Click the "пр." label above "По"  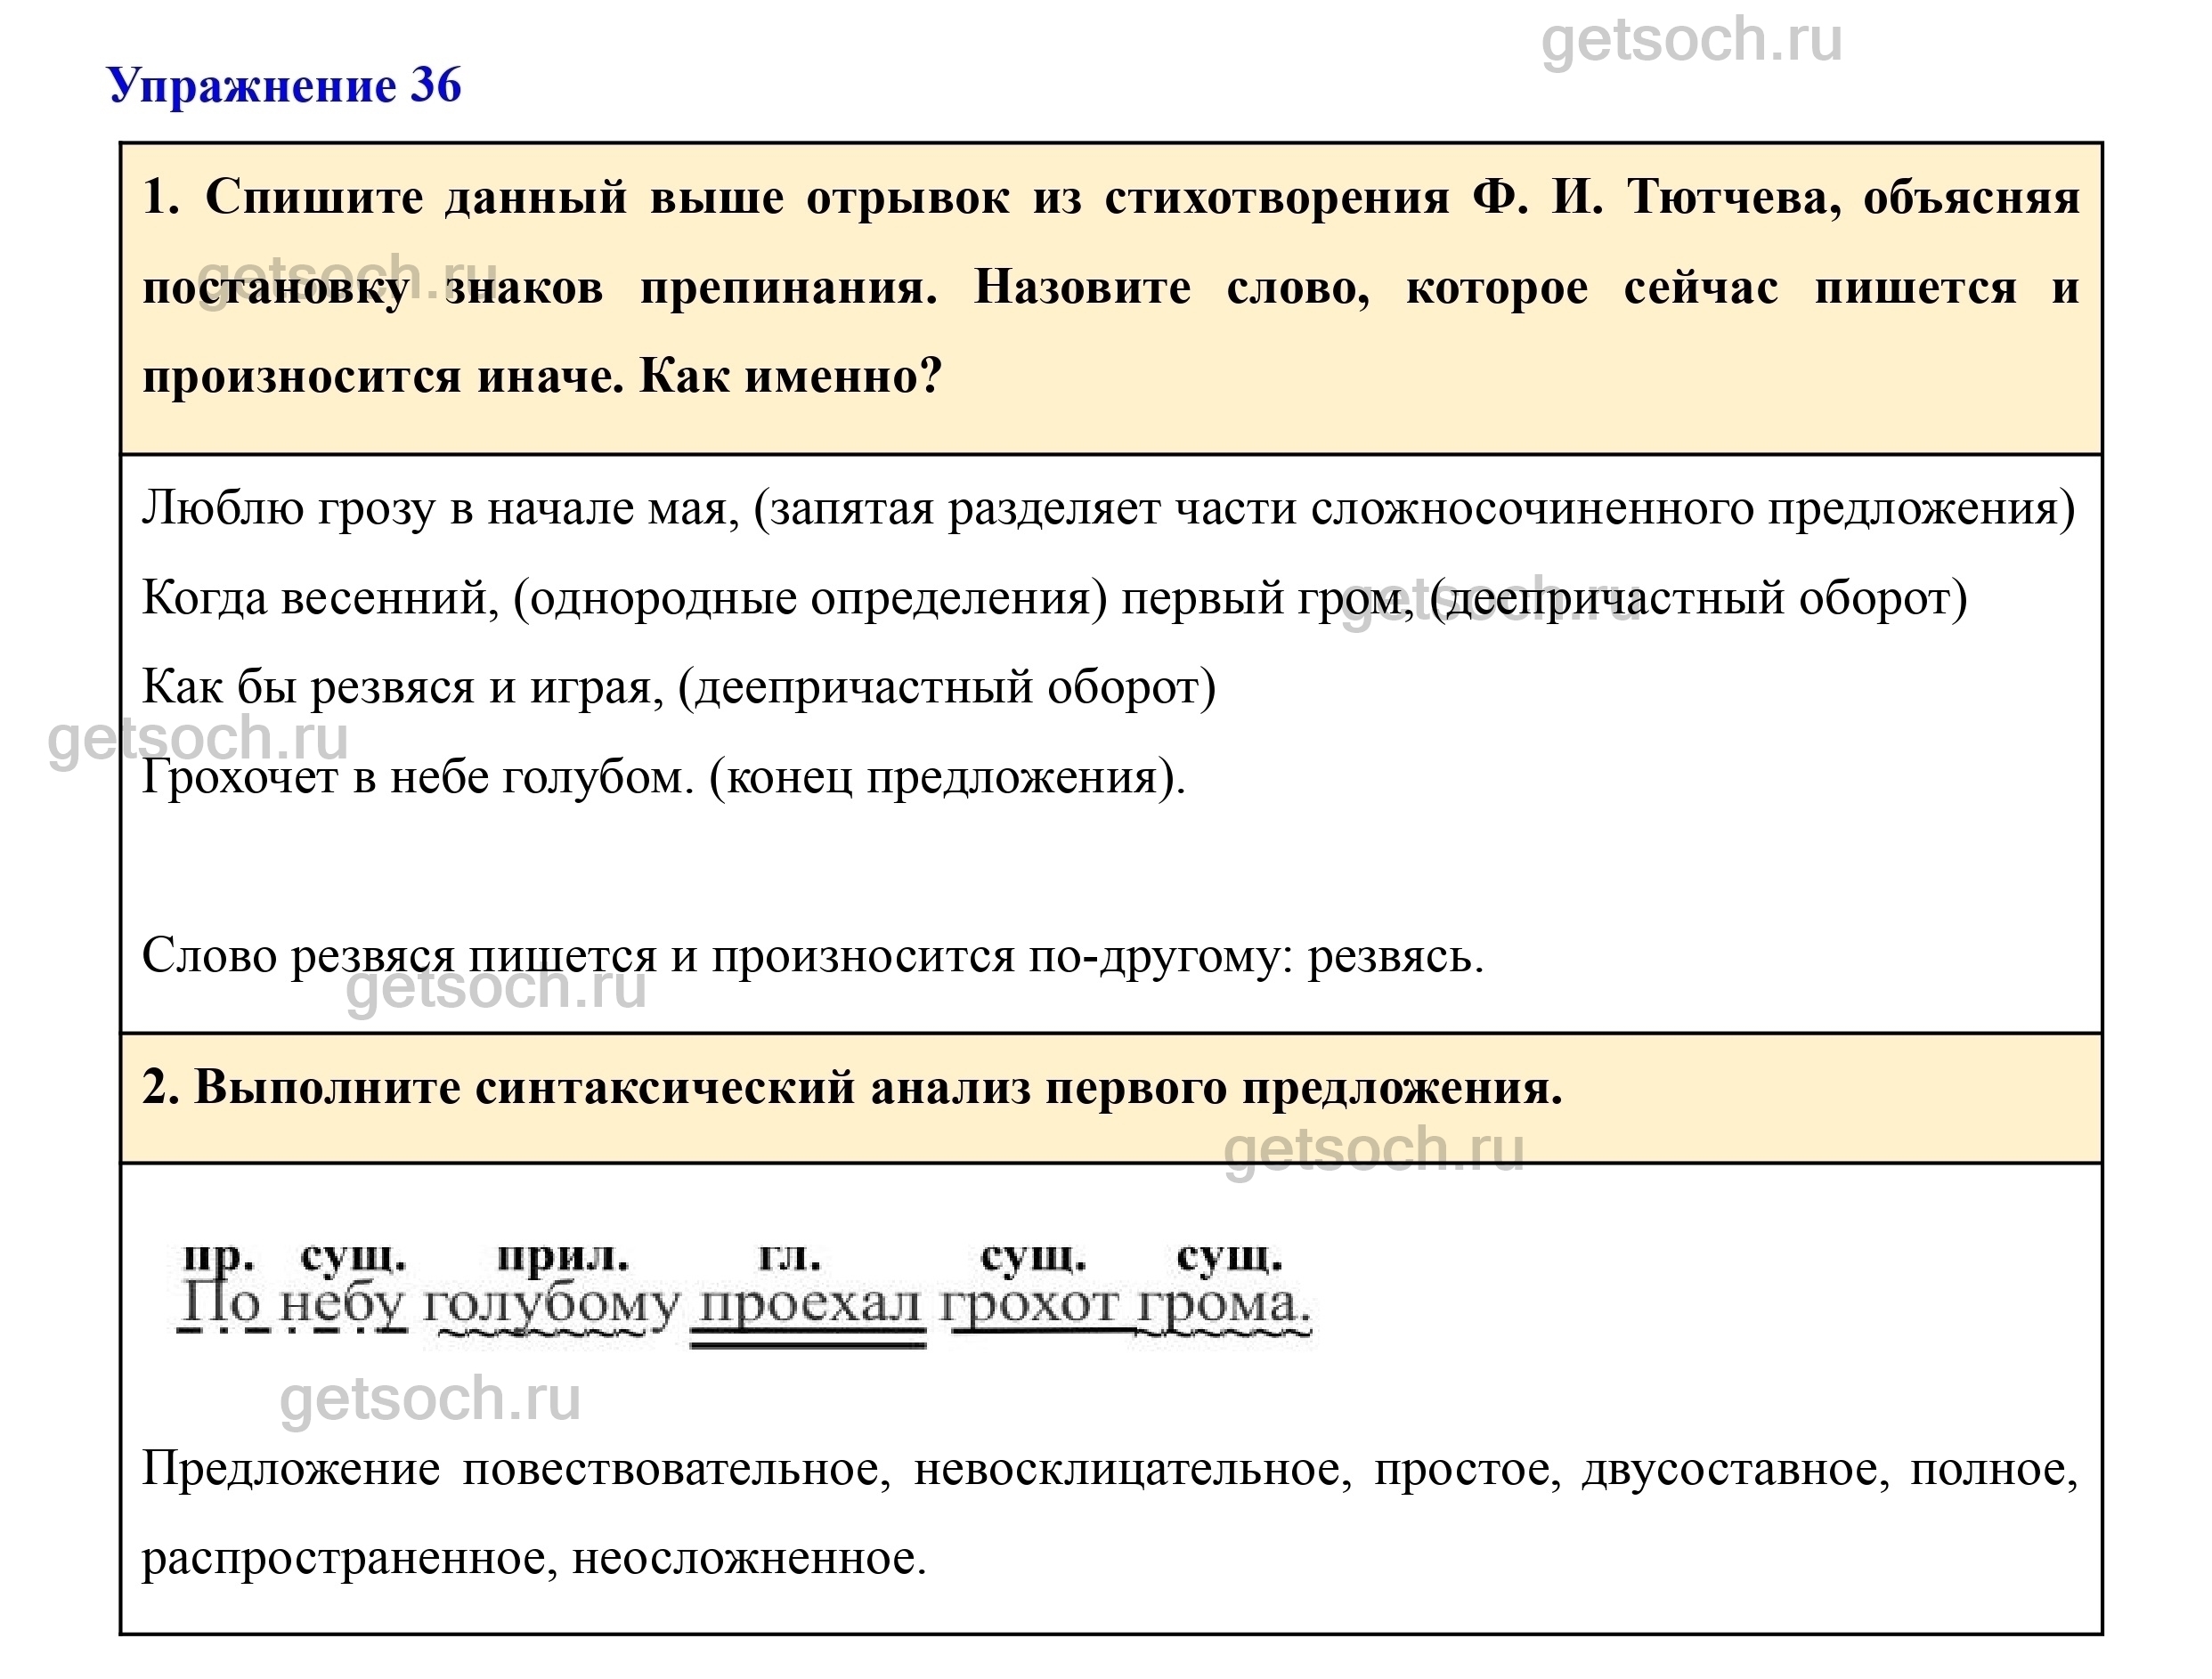click(218, 1257)
